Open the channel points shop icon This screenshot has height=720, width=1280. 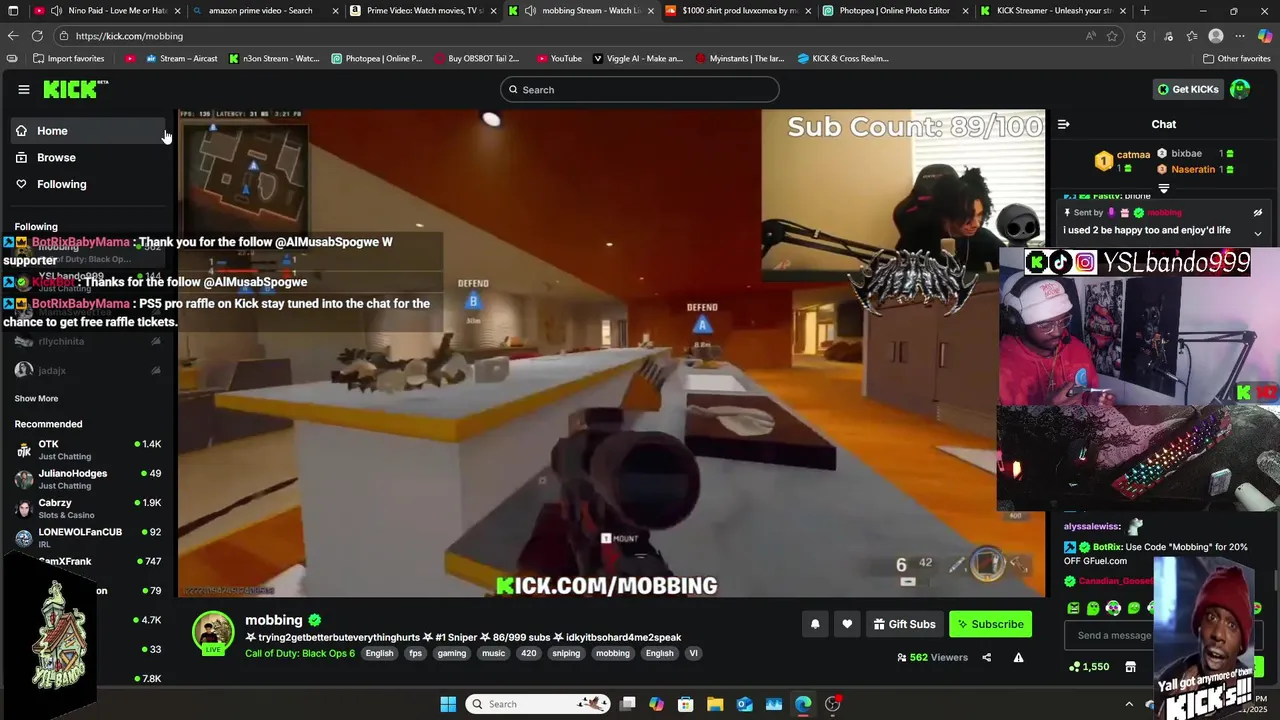coord(1130,667)
